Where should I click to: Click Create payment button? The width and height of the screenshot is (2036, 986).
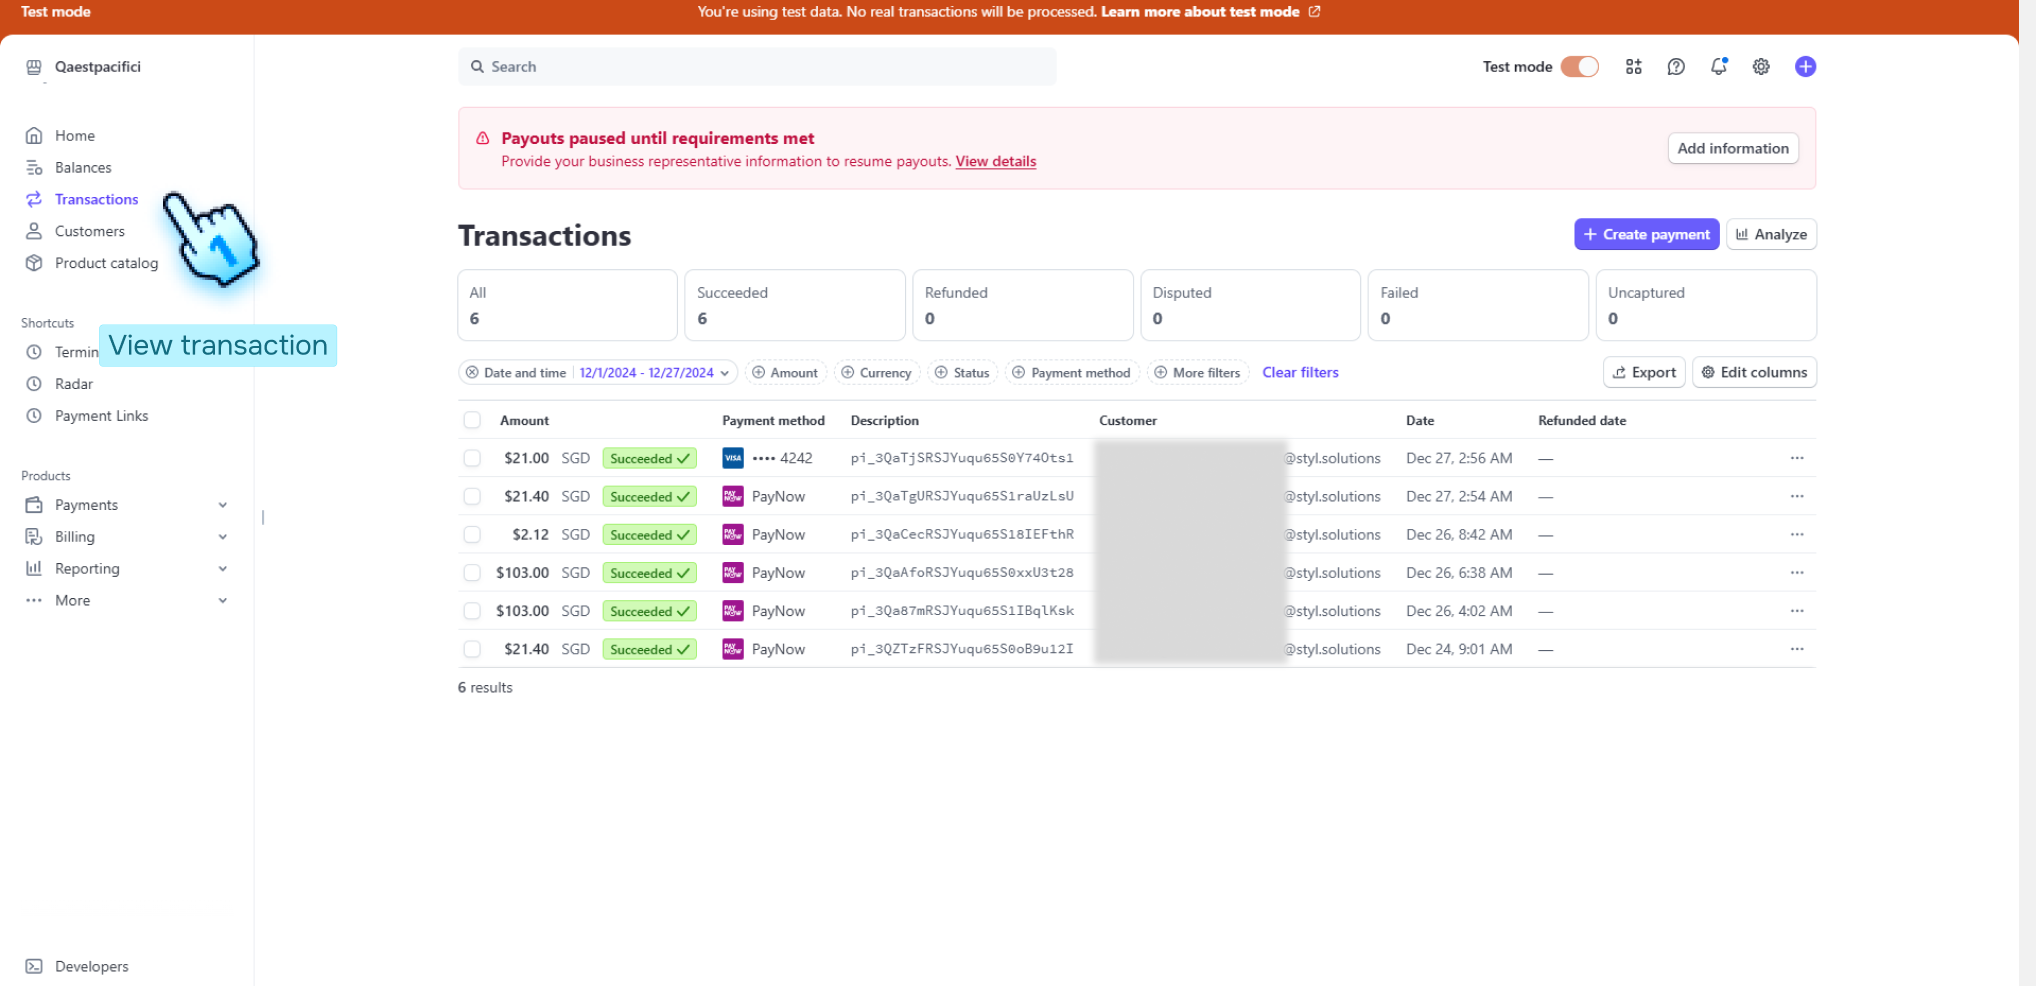(1646, 234)
